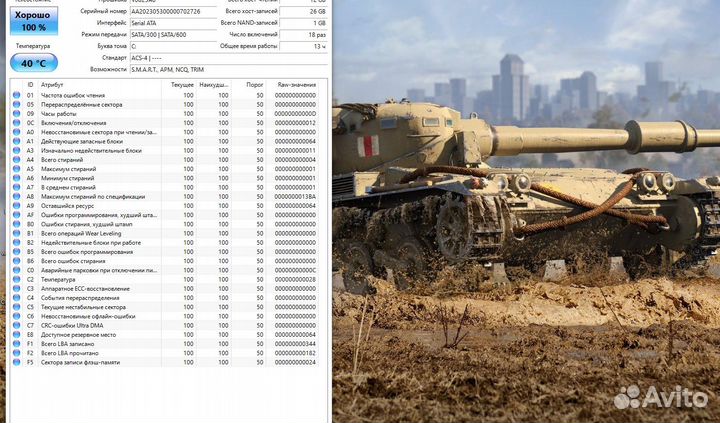The width and height of the screenshot is (720, 423).
Task: Click status dot for События перераспределения
Action: [17, 298]
